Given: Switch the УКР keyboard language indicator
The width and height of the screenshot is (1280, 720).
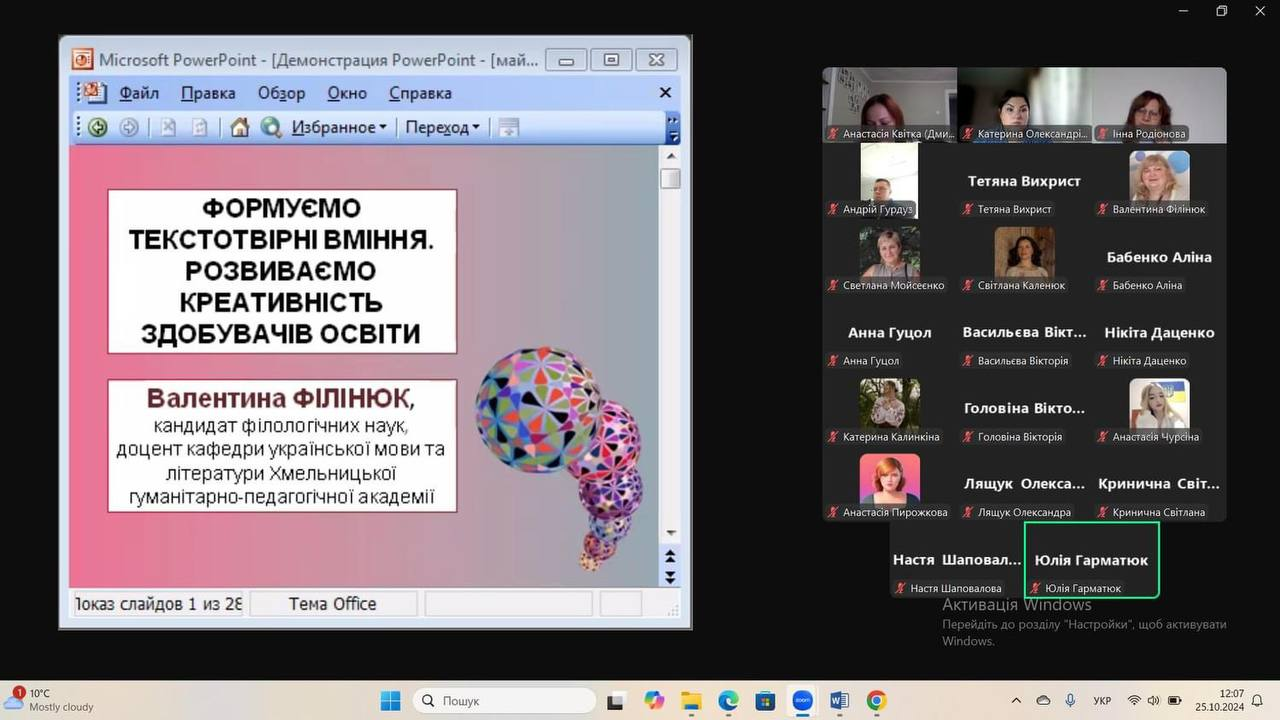Looking at the screenshot, I should [1102, 701].
